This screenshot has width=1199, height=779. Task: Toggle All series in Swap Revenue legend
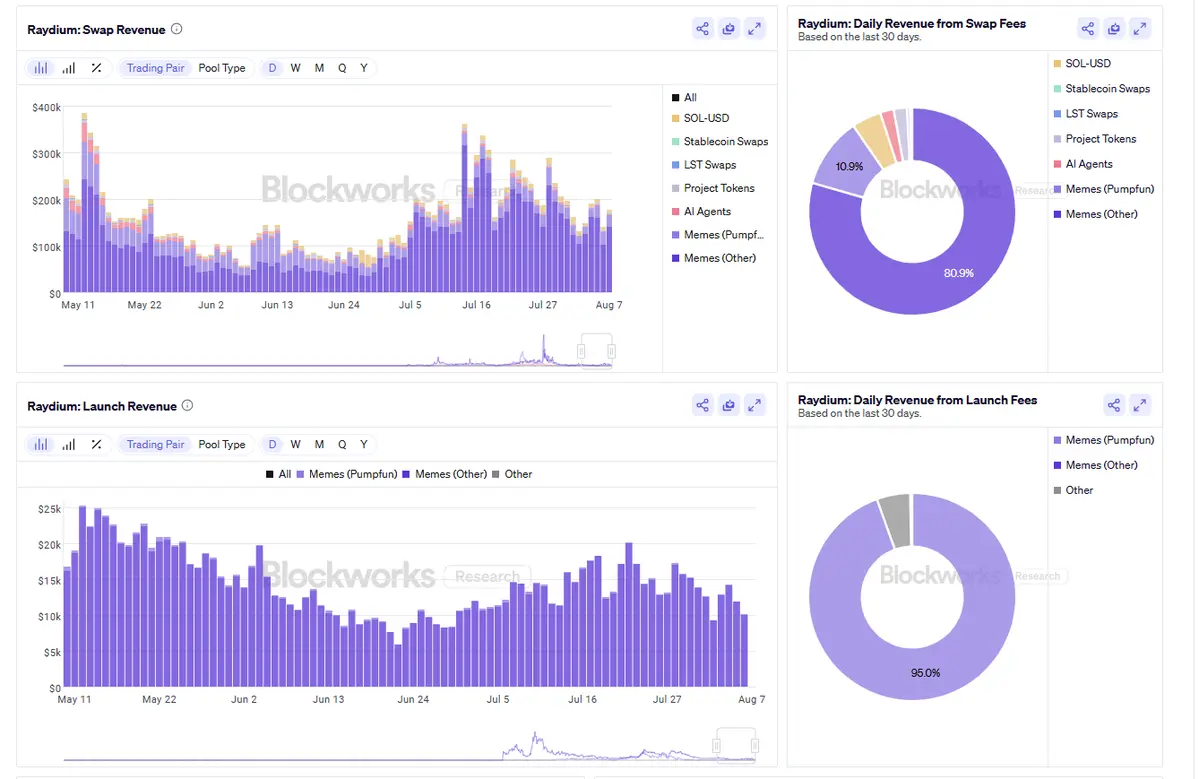(684, 97)
